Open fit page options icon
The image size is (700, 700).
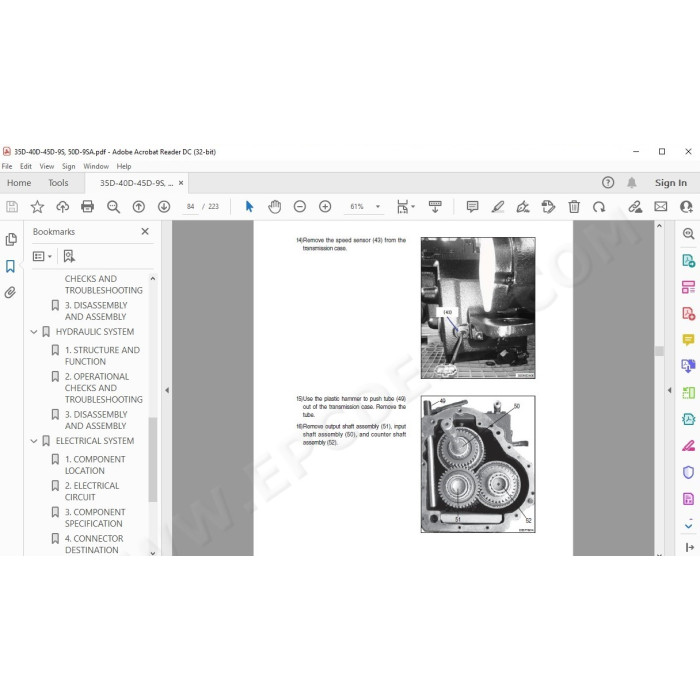point(405,207)
